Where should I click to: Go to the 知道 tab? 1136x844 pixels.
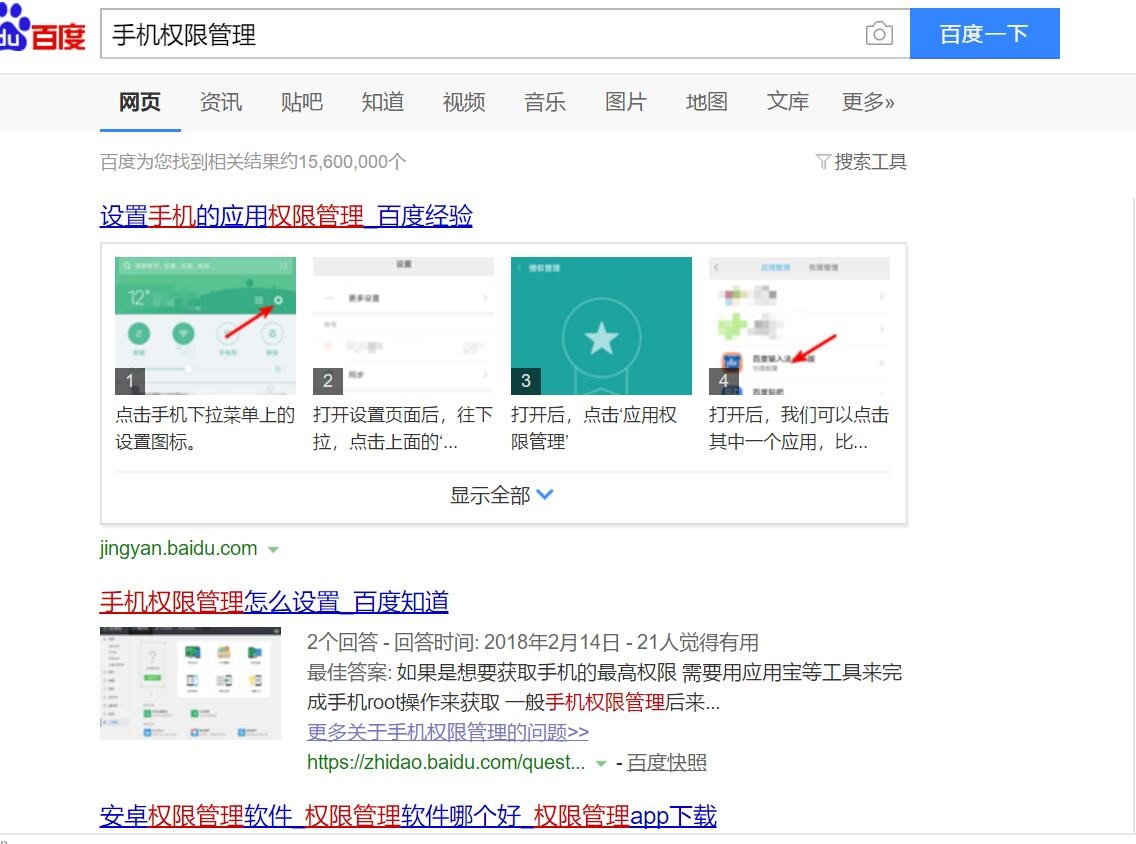click(x=383, y=102)
